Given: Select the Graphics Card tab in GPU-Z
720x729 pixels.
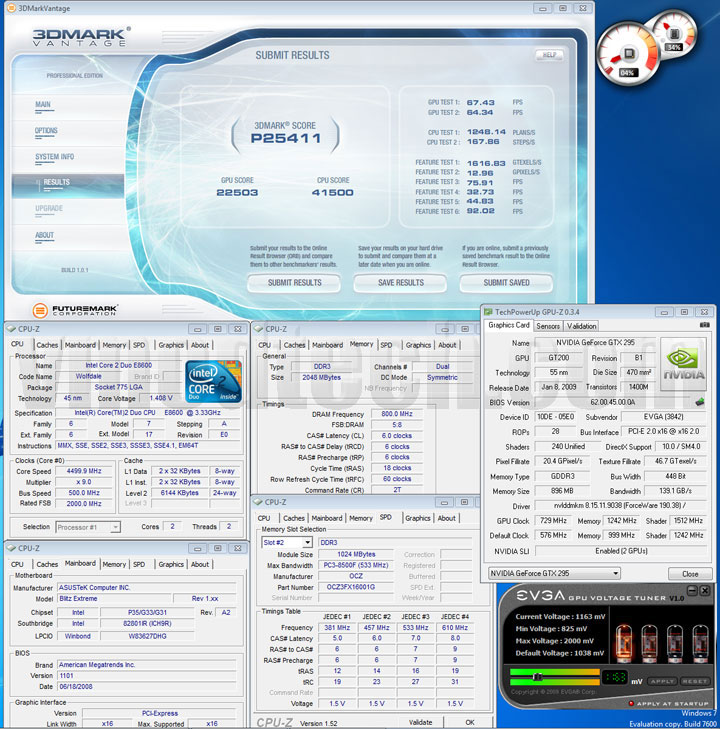Looking at the screenshot, I should click(509, 325).
